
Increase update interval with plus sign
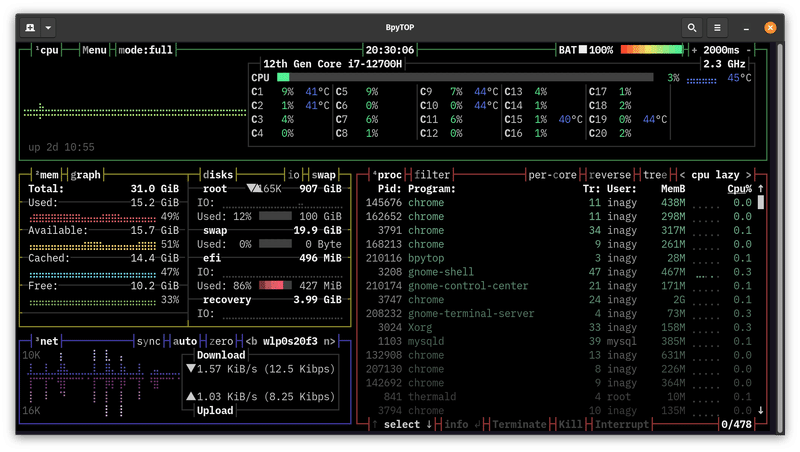695,50
